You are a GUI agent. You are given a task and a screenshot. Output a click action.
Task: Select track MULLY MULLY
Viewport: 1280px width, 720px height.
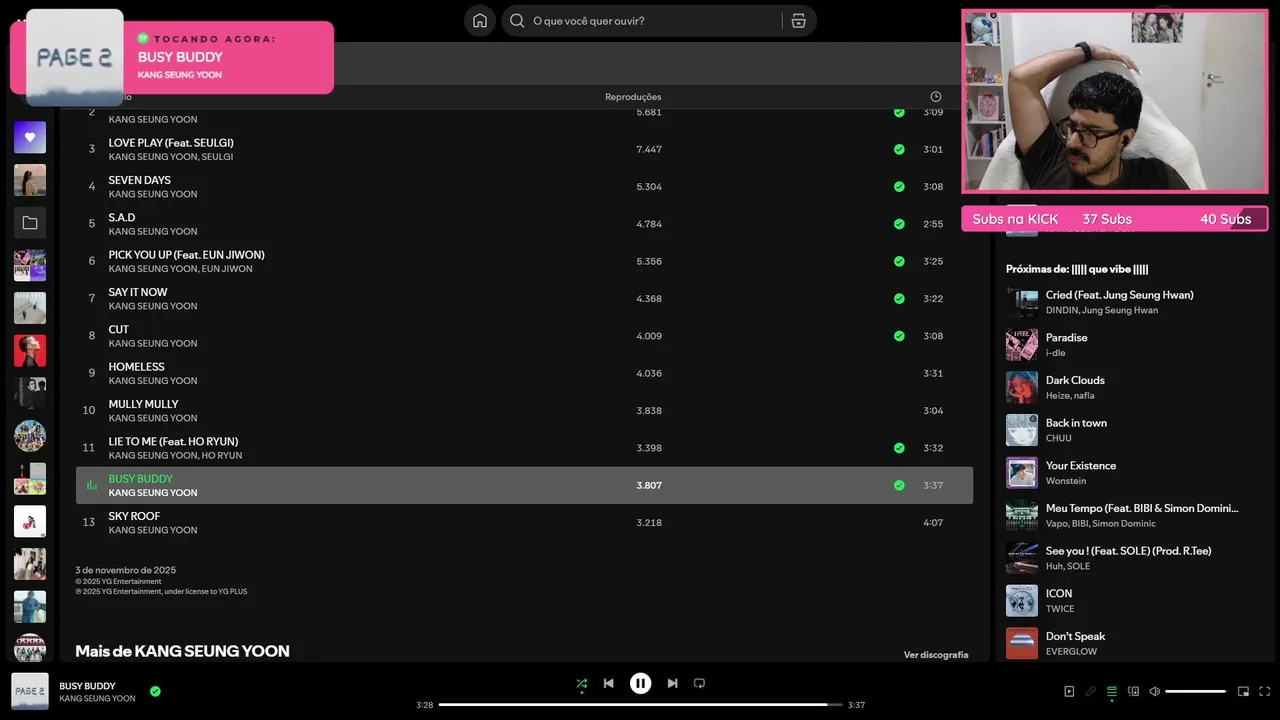(x=524, y=411)
